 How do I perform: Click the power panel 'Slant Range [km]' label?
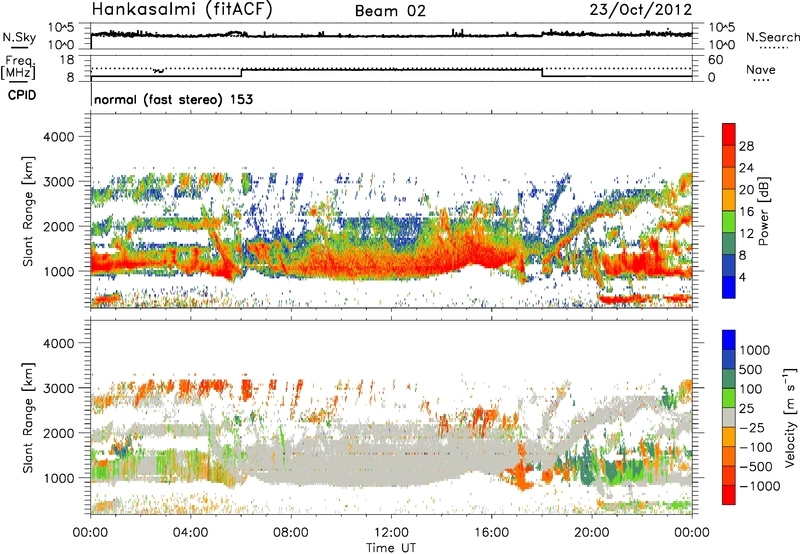[x=28, y=211]
